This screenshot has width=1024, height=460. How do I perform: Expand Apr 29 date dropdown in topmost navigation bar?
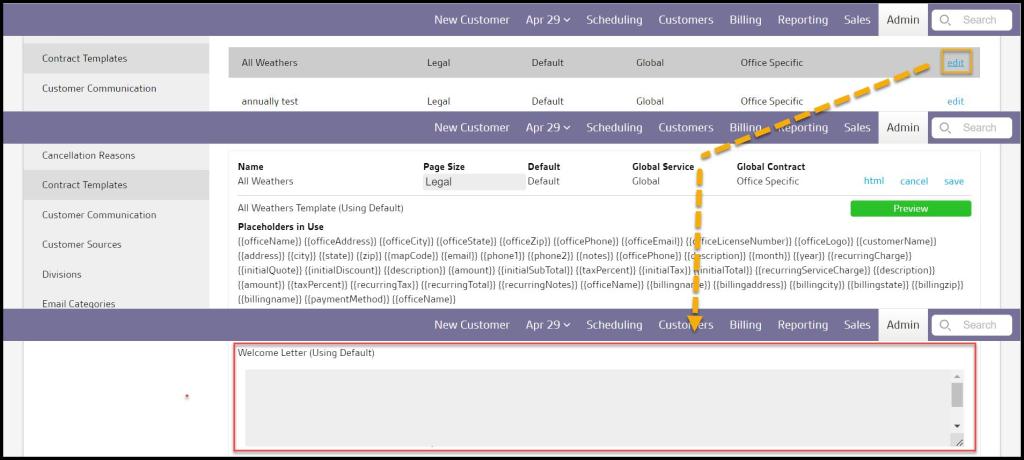[x=548, y=20]
